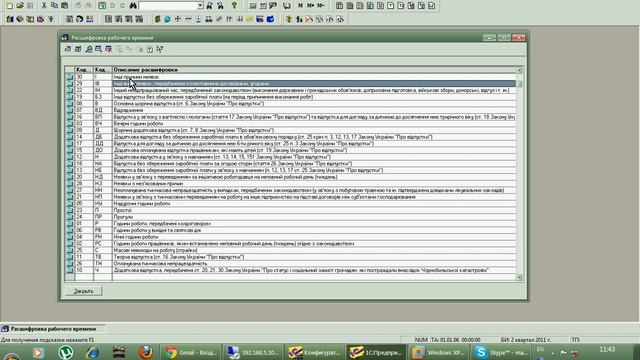The height and width of the screenshot is (360, 640).
Task: Click the binoculars Find icon
Action: pyautogui.click(x=133, y=6)
